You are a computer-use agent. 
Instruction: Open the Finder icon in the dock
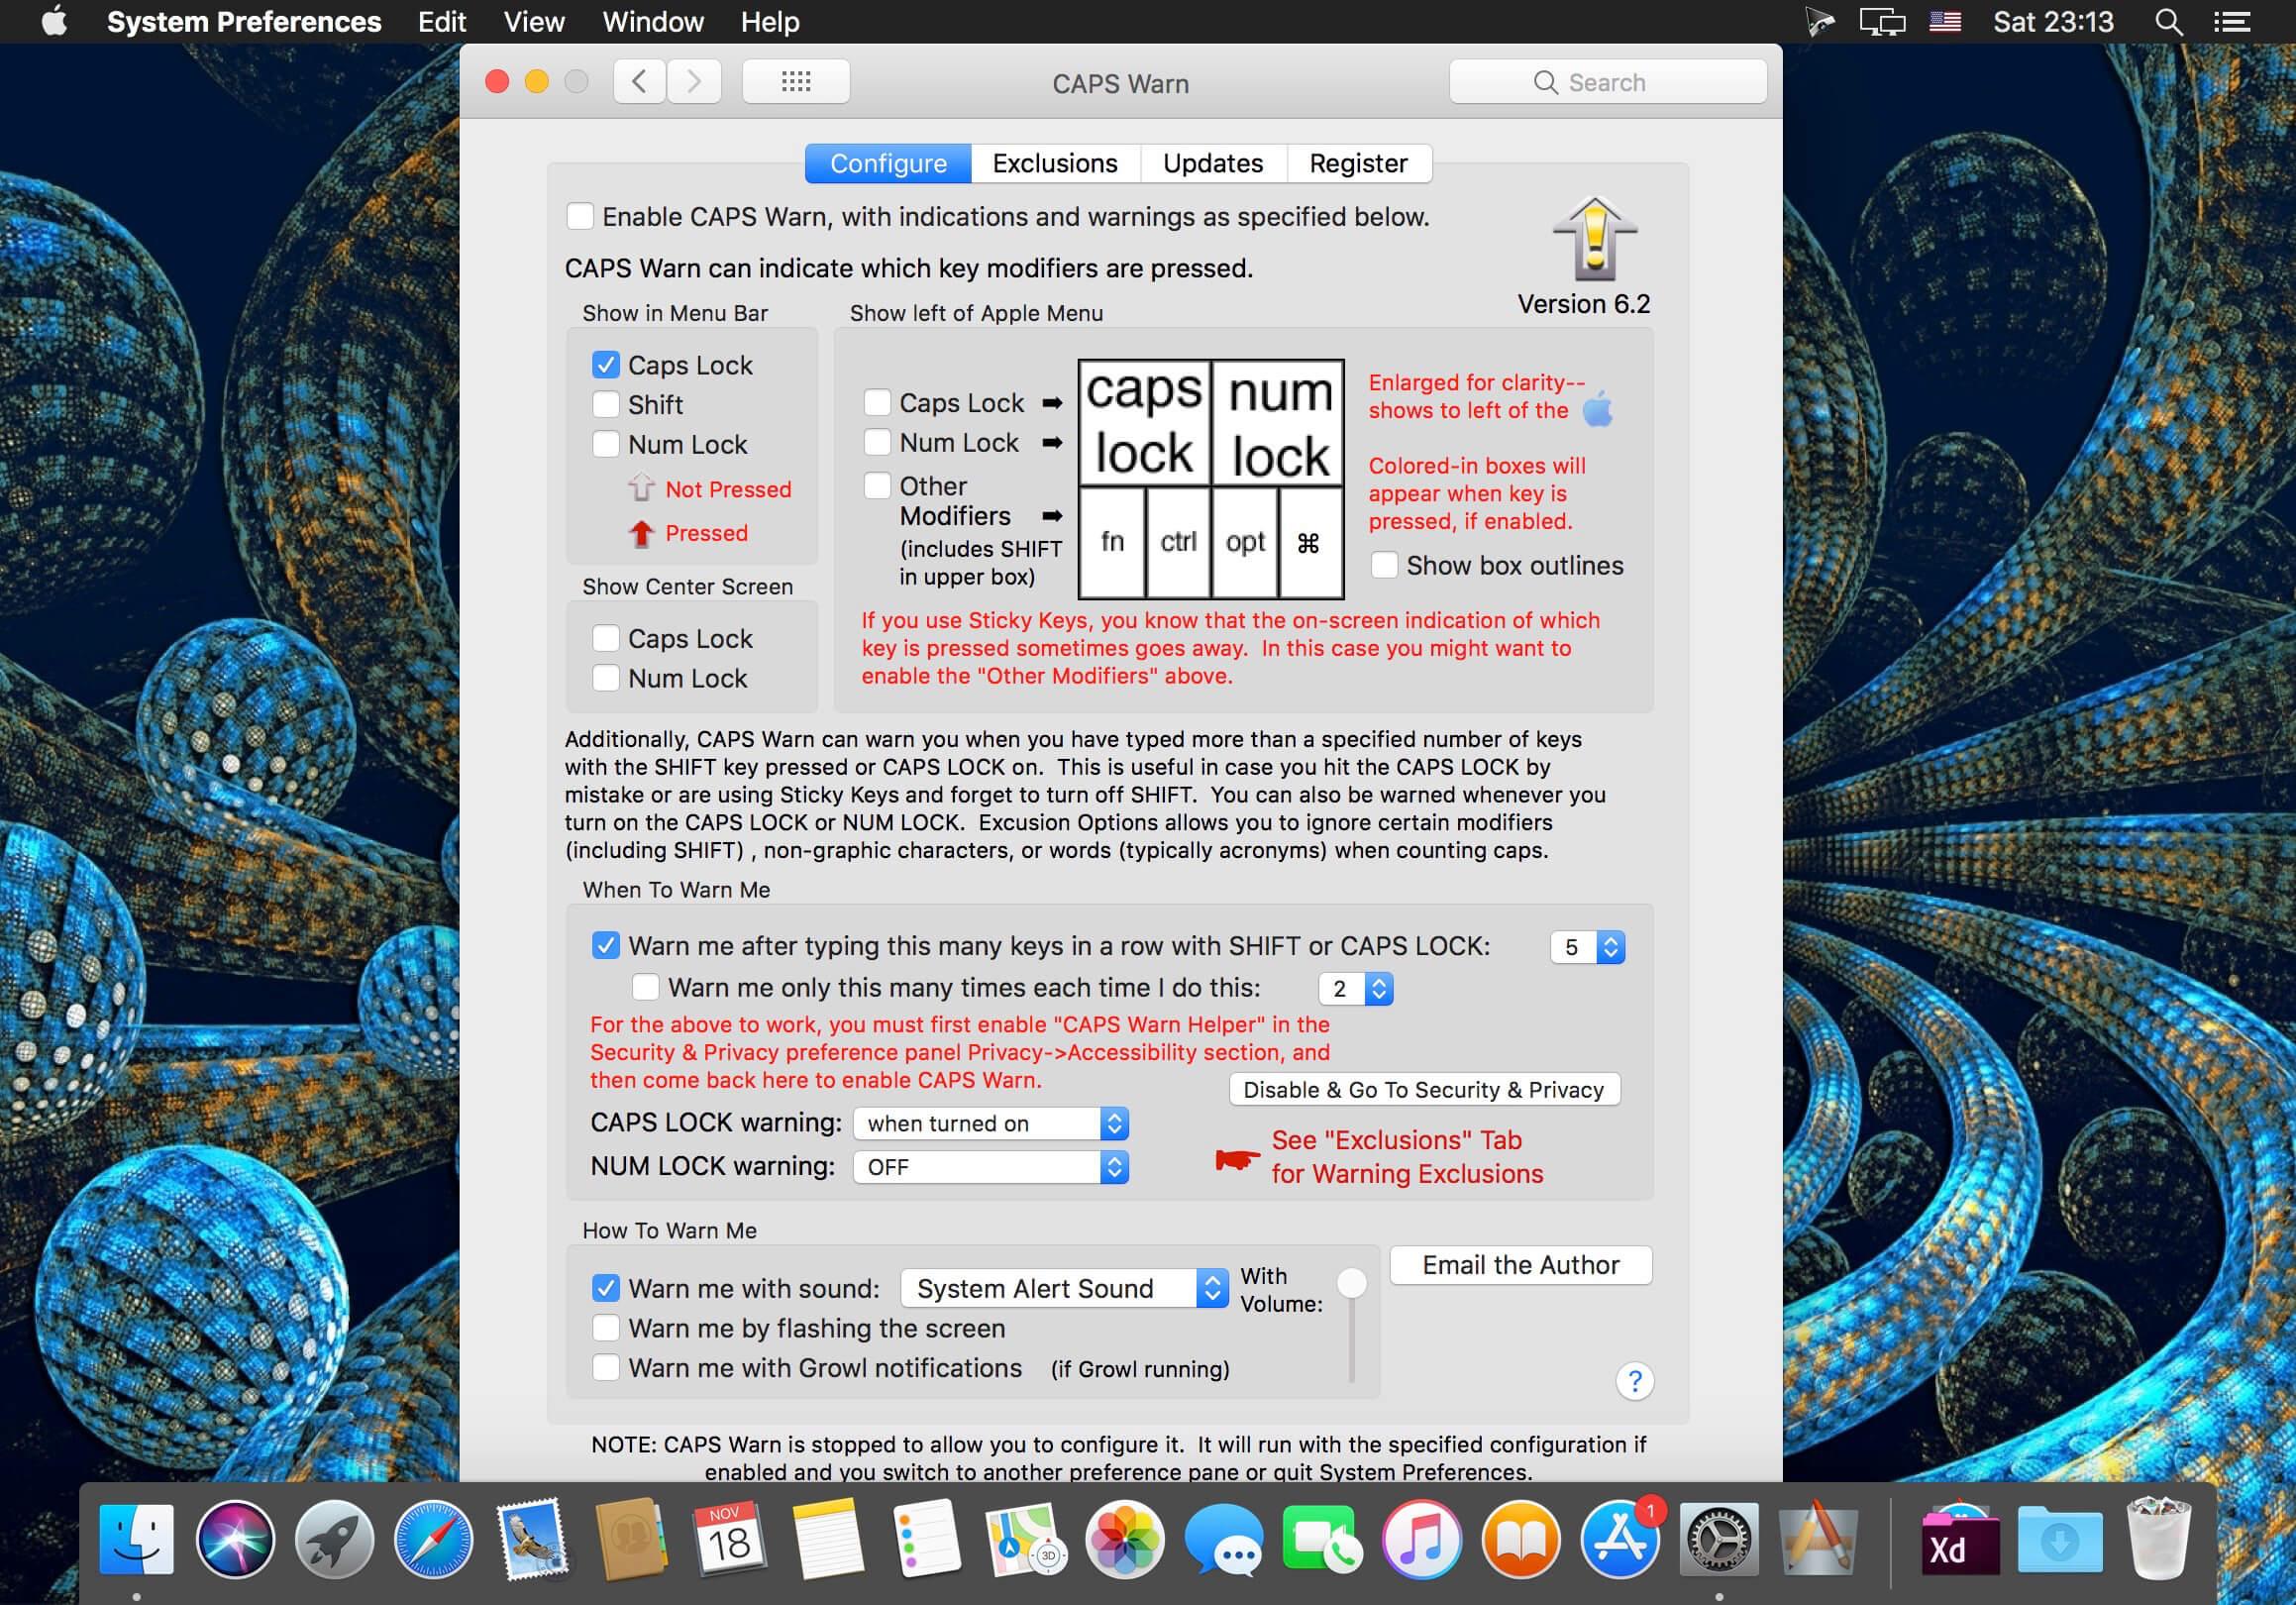(x=137, y=1539)
